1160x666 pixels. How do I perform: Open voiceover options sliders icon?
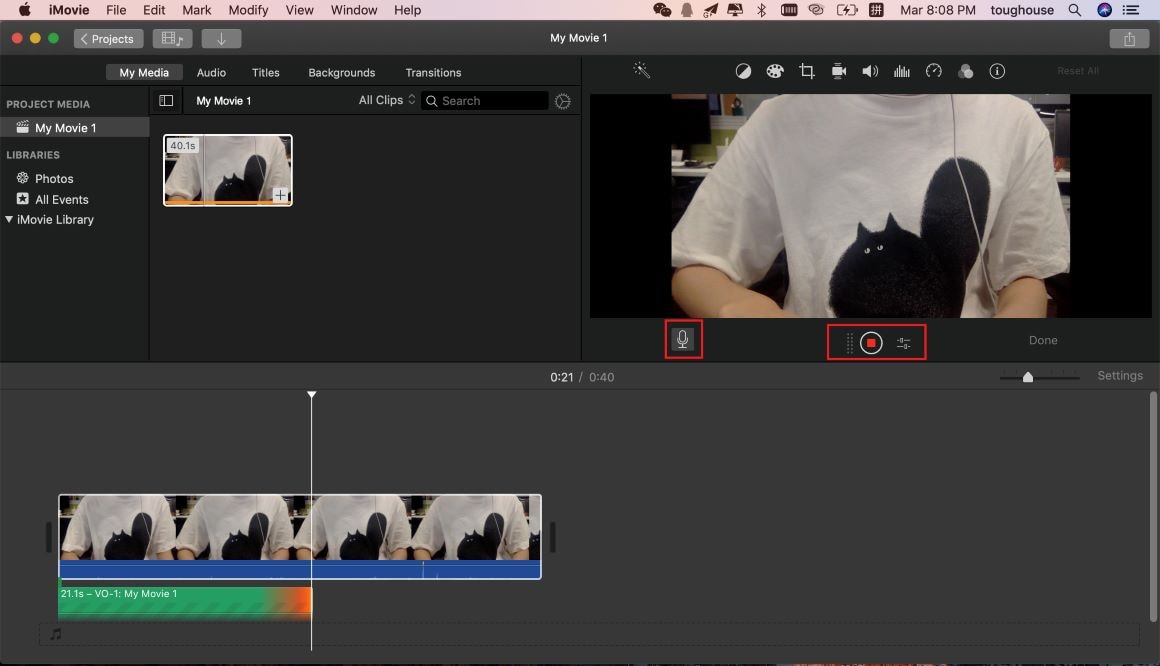click(x=903, y=343)
